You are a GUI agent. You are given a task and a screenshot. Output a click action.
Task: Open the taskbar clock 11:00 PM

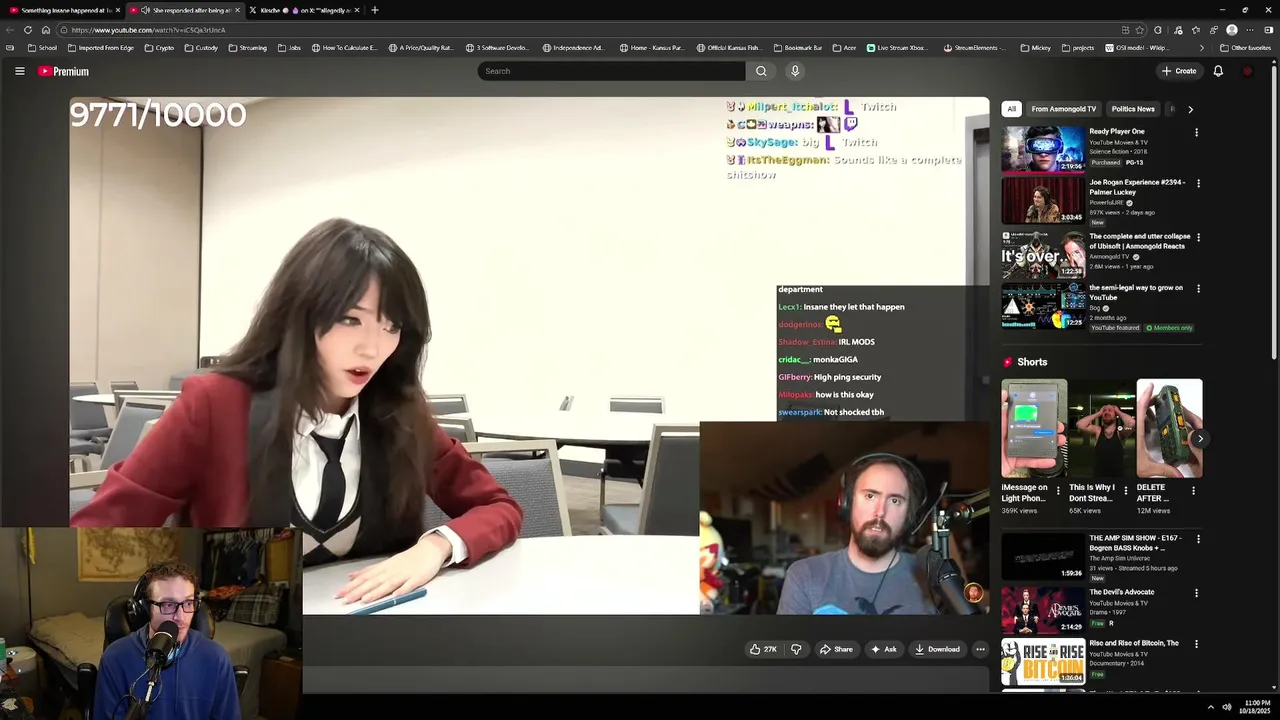tap(1257, 707)
